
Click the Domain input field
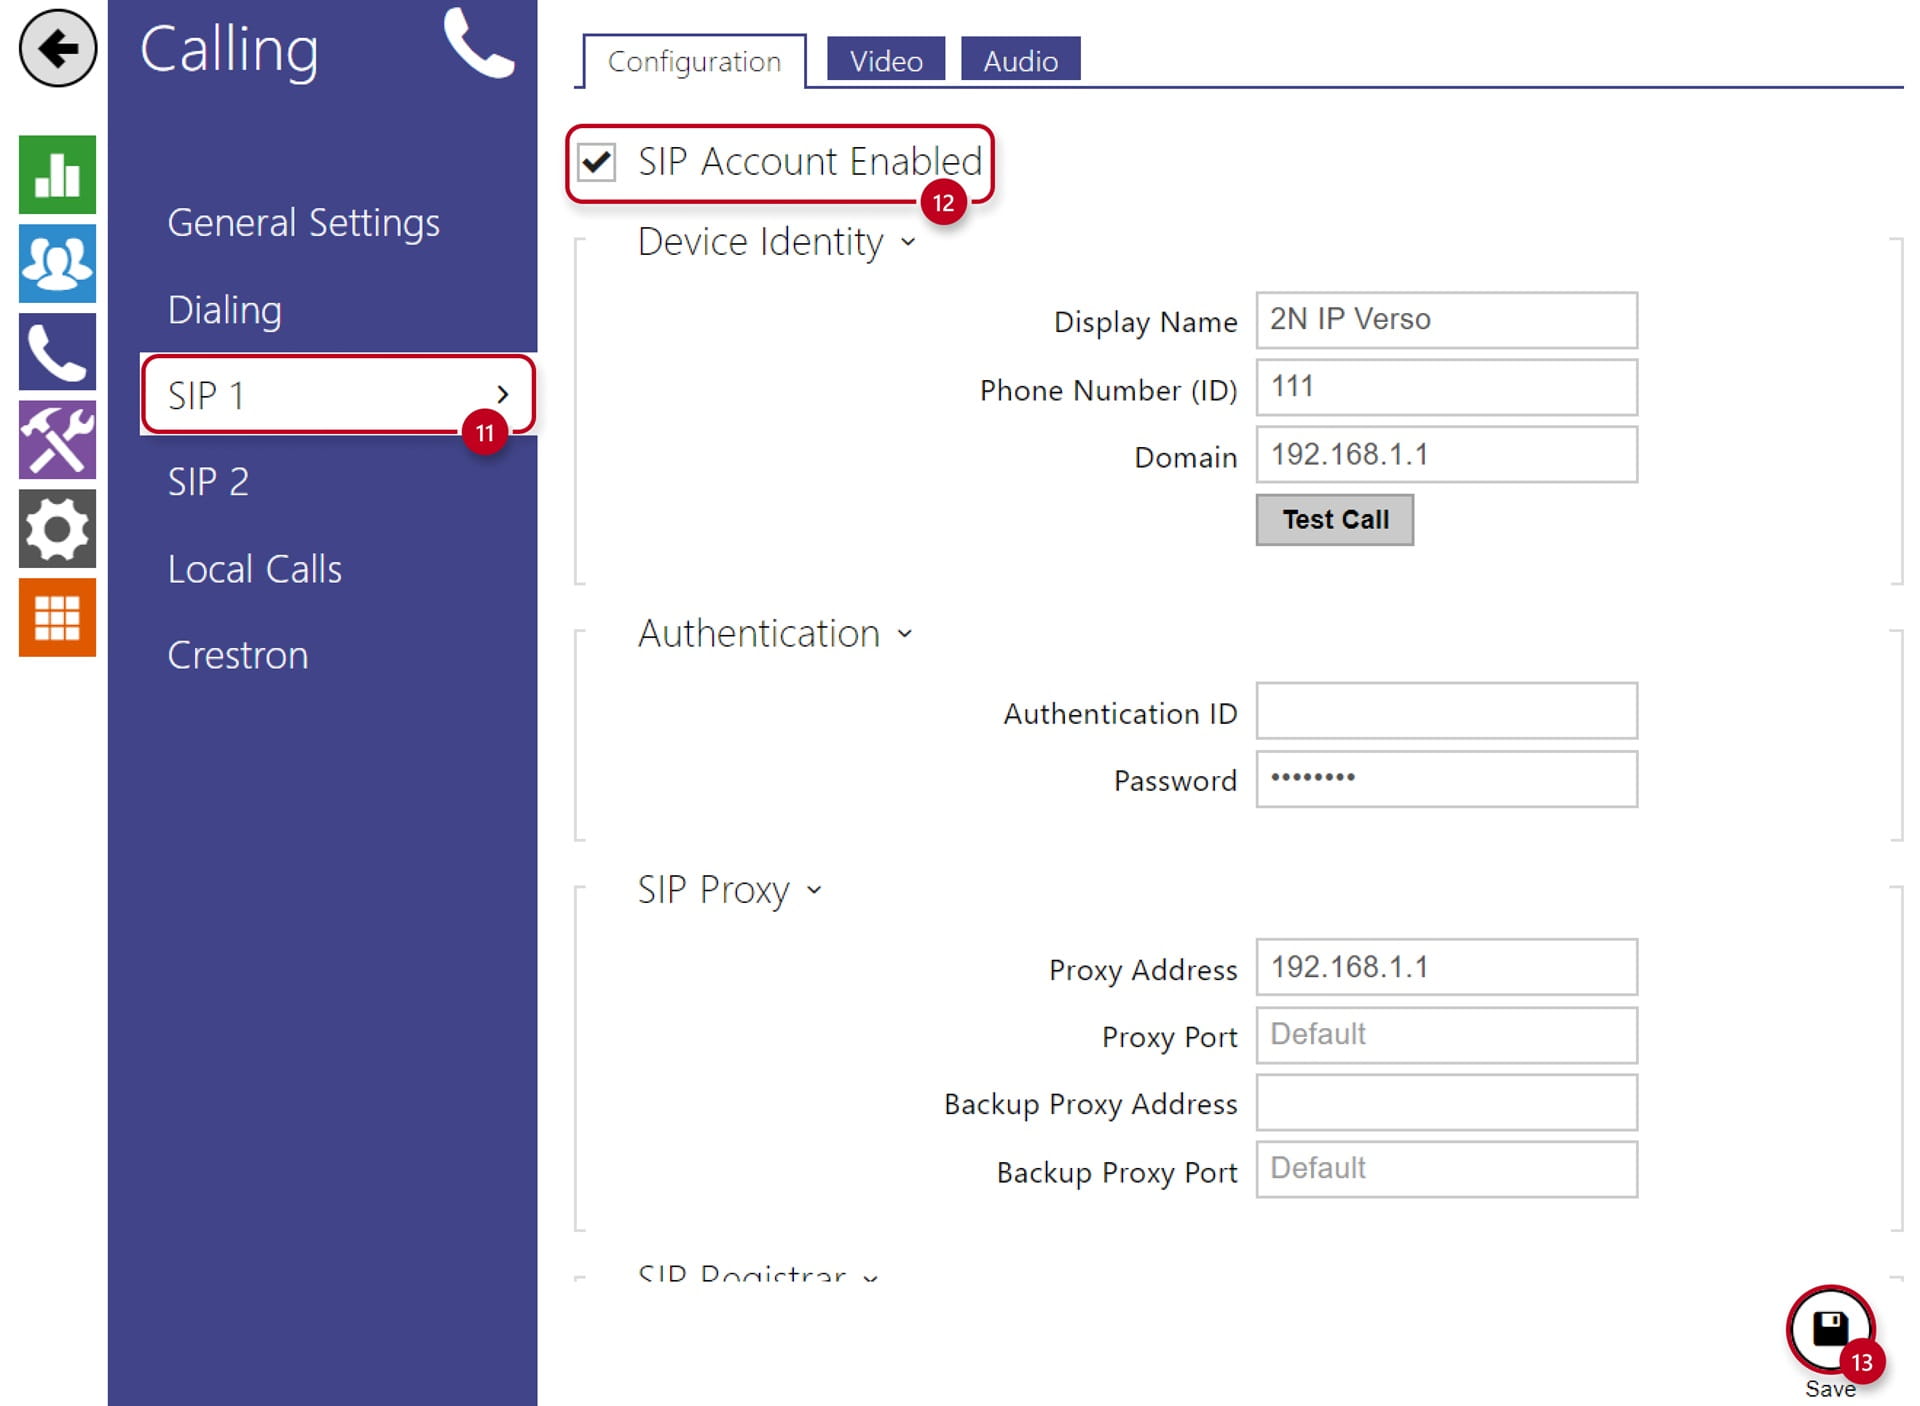[x=1446, y=455]
